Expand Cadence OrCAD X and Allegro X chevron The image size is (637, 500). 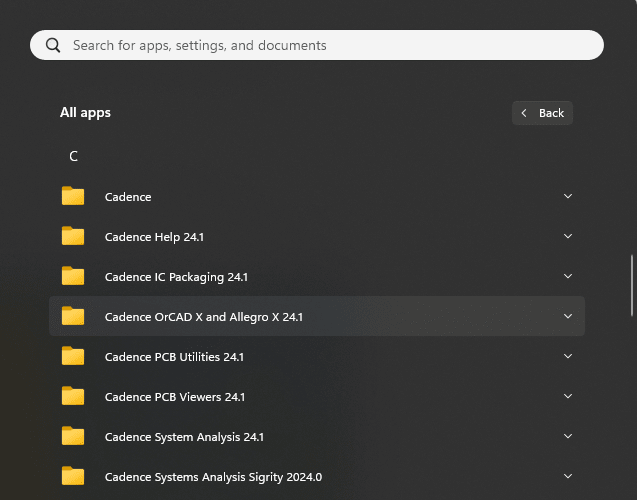[568, 316]
